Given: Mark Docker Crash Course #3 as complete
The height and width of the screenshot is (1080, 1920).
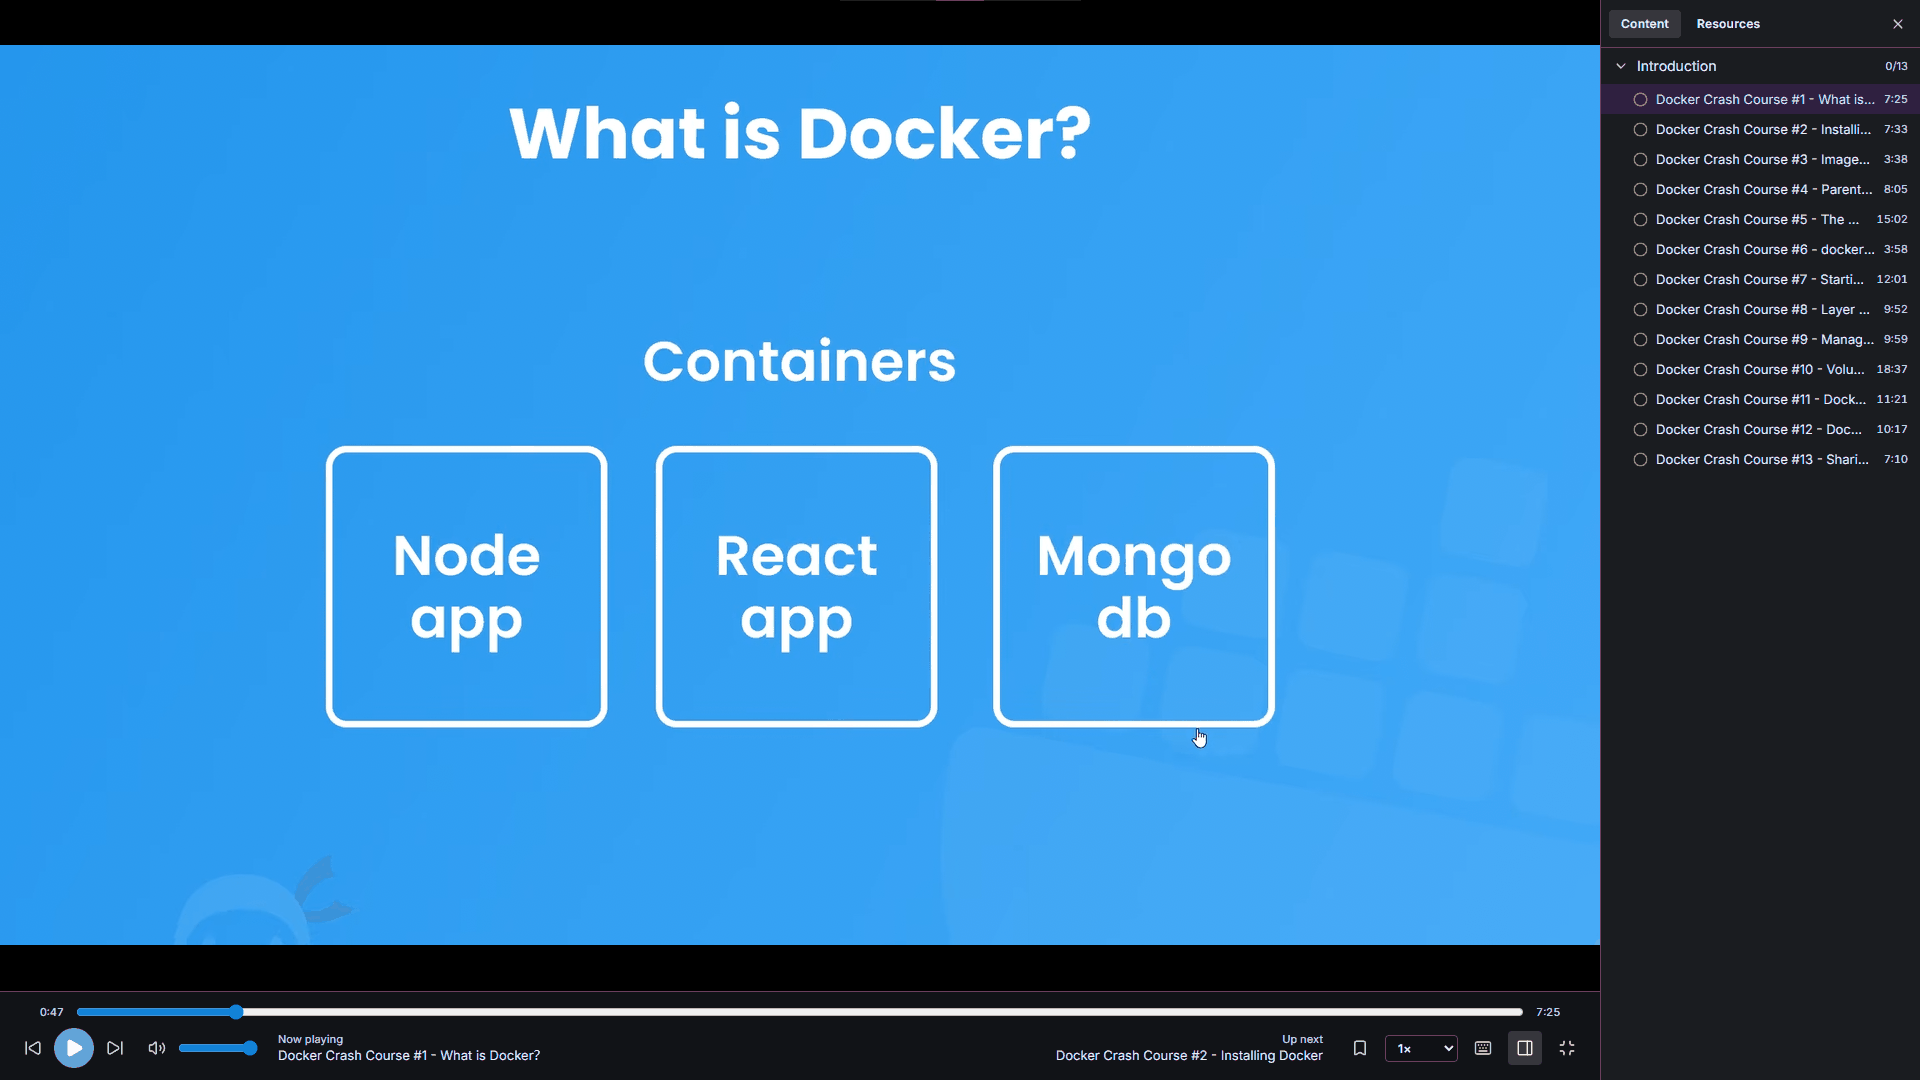Looking at the screenshot, I should click(1640, 160).
